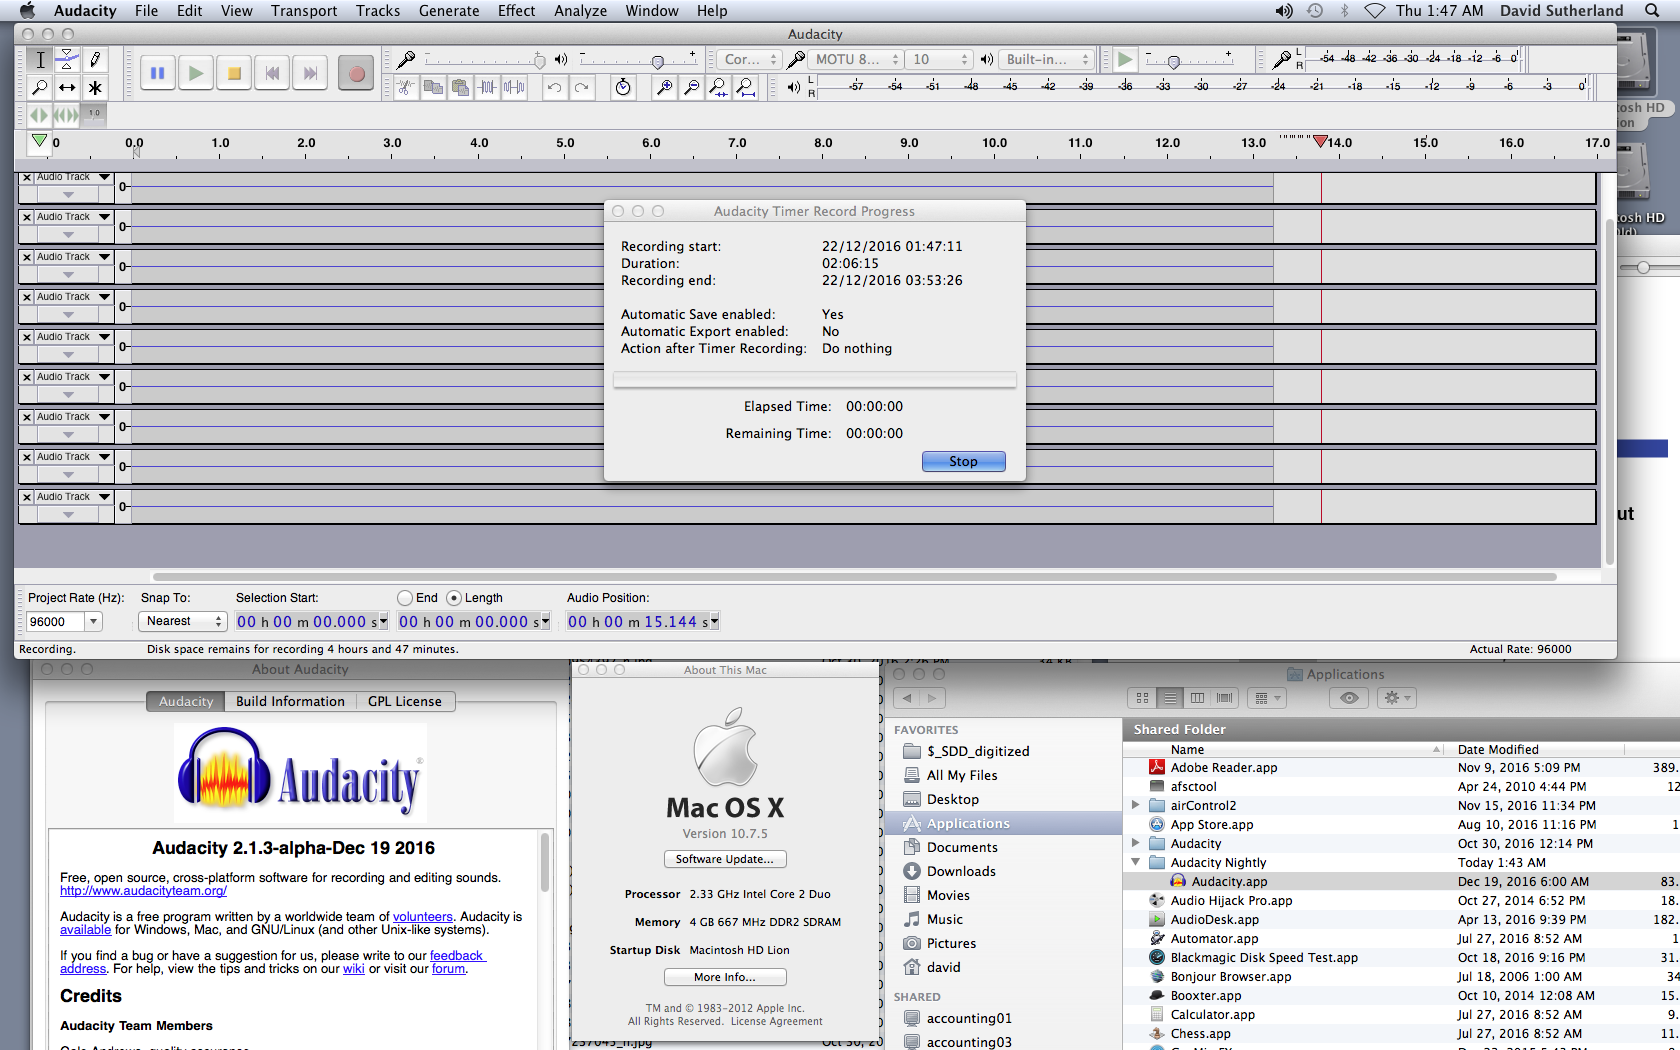Open the Built-in playback device dropdown
Viewport: 1680px width, 1050px height.
[x=1047, y=60]
